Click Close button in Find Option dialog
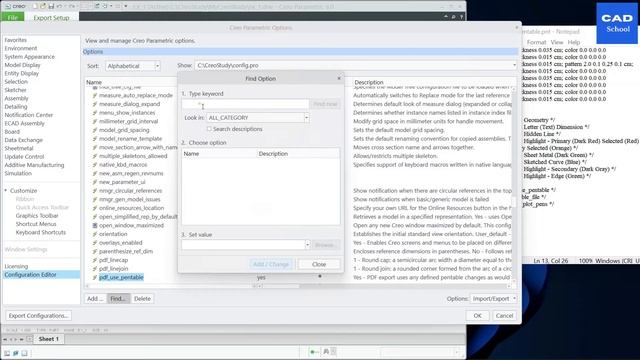640x360 pixels. (x=319, y=264)
